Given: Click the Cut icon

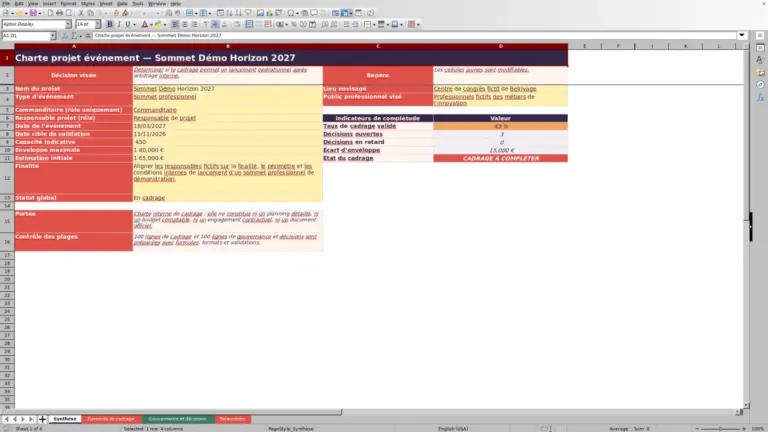Looking at the screenshot, I should (81, 13).
